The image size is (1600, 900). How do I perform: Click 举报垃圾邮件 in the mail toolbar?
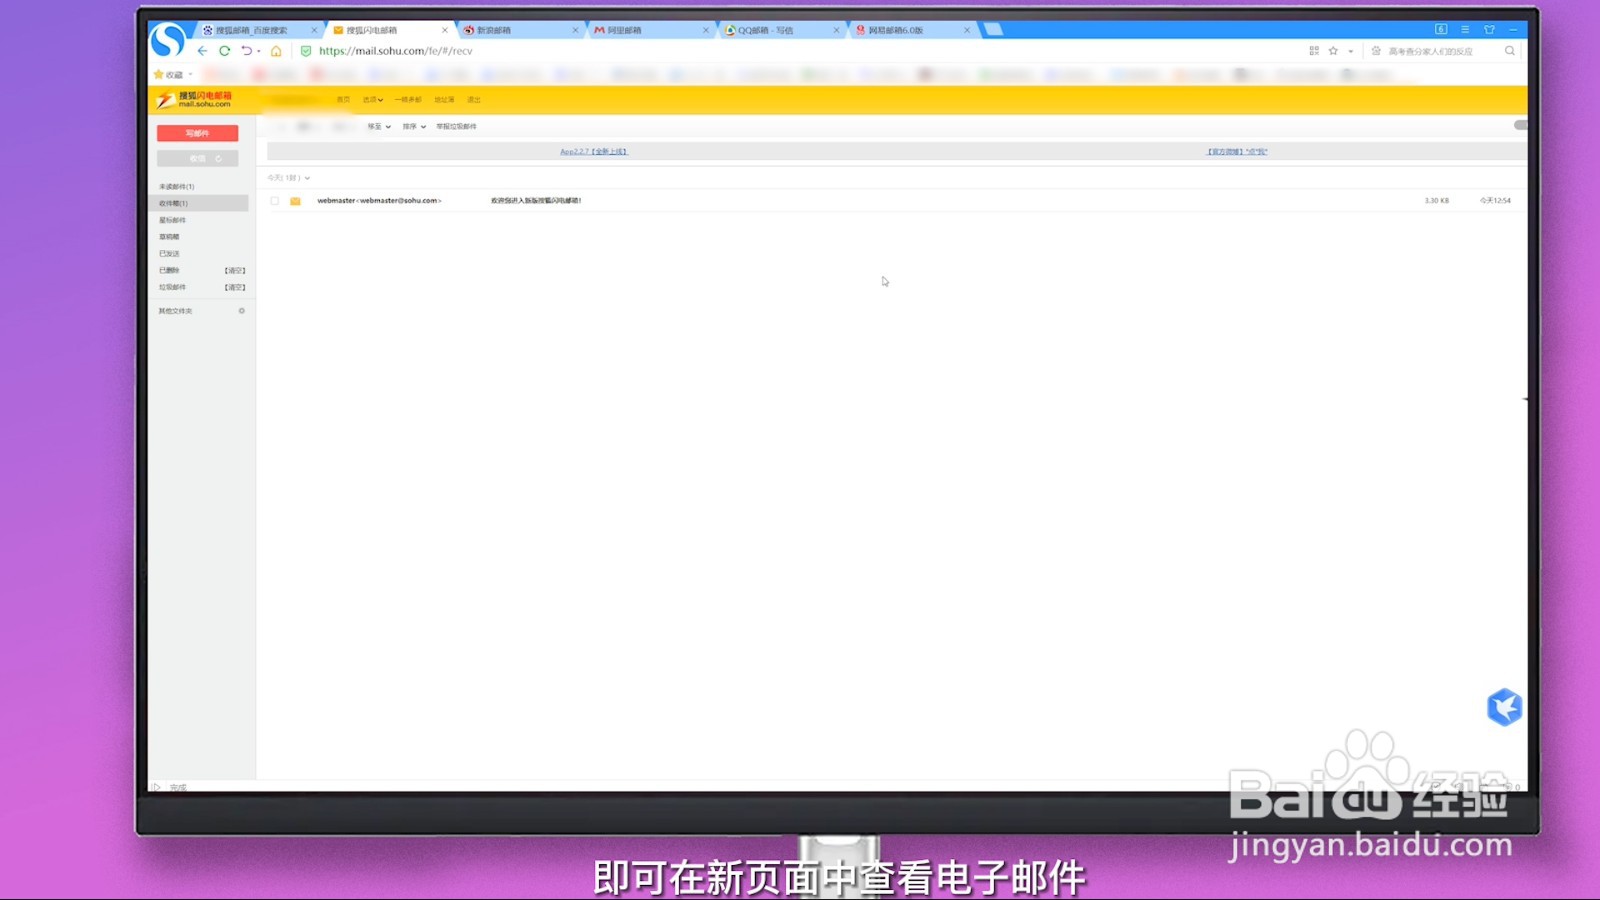click(456, 127)
